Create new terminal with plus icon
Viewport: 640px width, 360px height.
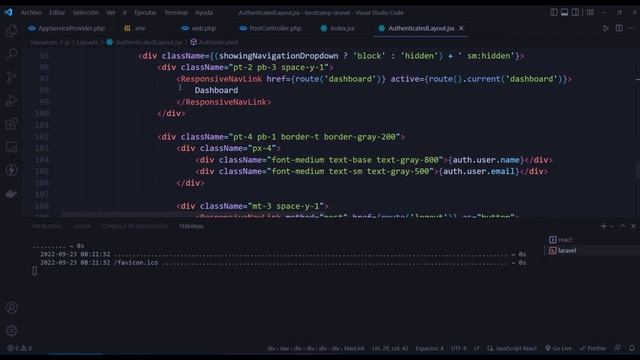tap(603, 226)
